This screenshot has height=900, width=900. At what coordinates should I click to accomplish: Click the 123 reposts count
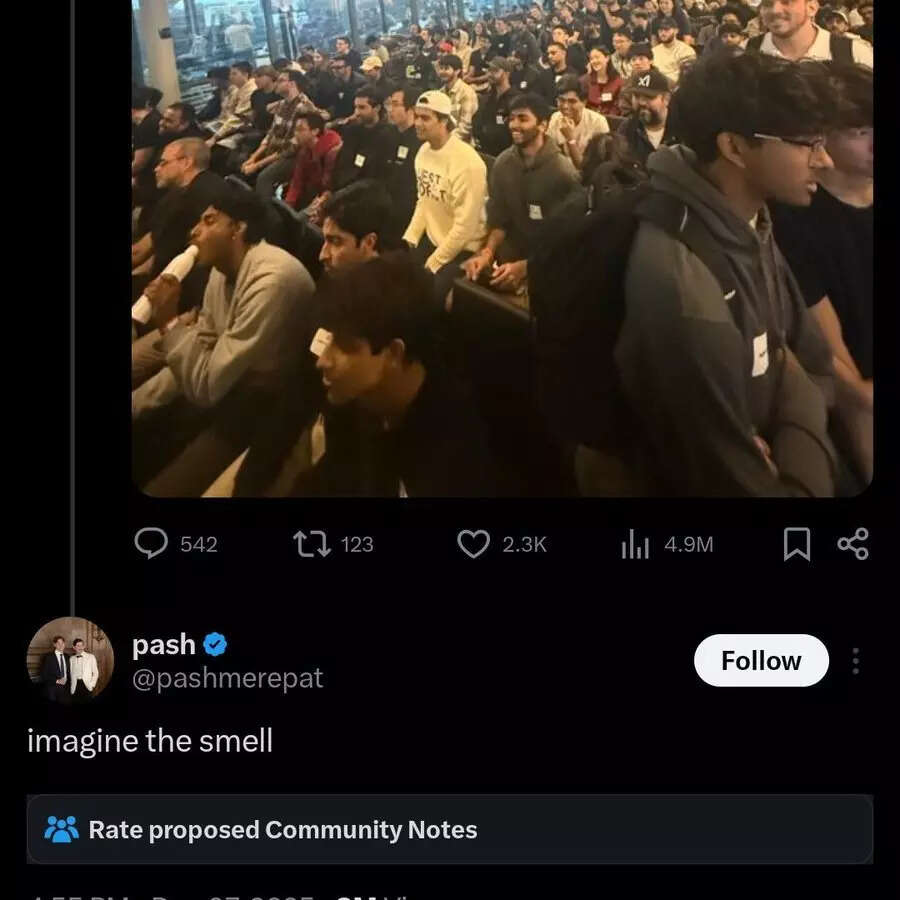pos(357,544)
